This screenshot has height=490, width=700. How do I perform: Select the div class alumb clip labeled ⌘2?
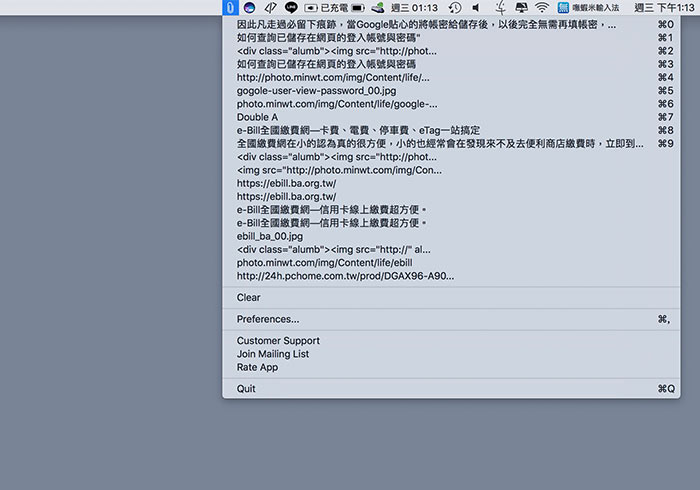(x=451, y=51)
